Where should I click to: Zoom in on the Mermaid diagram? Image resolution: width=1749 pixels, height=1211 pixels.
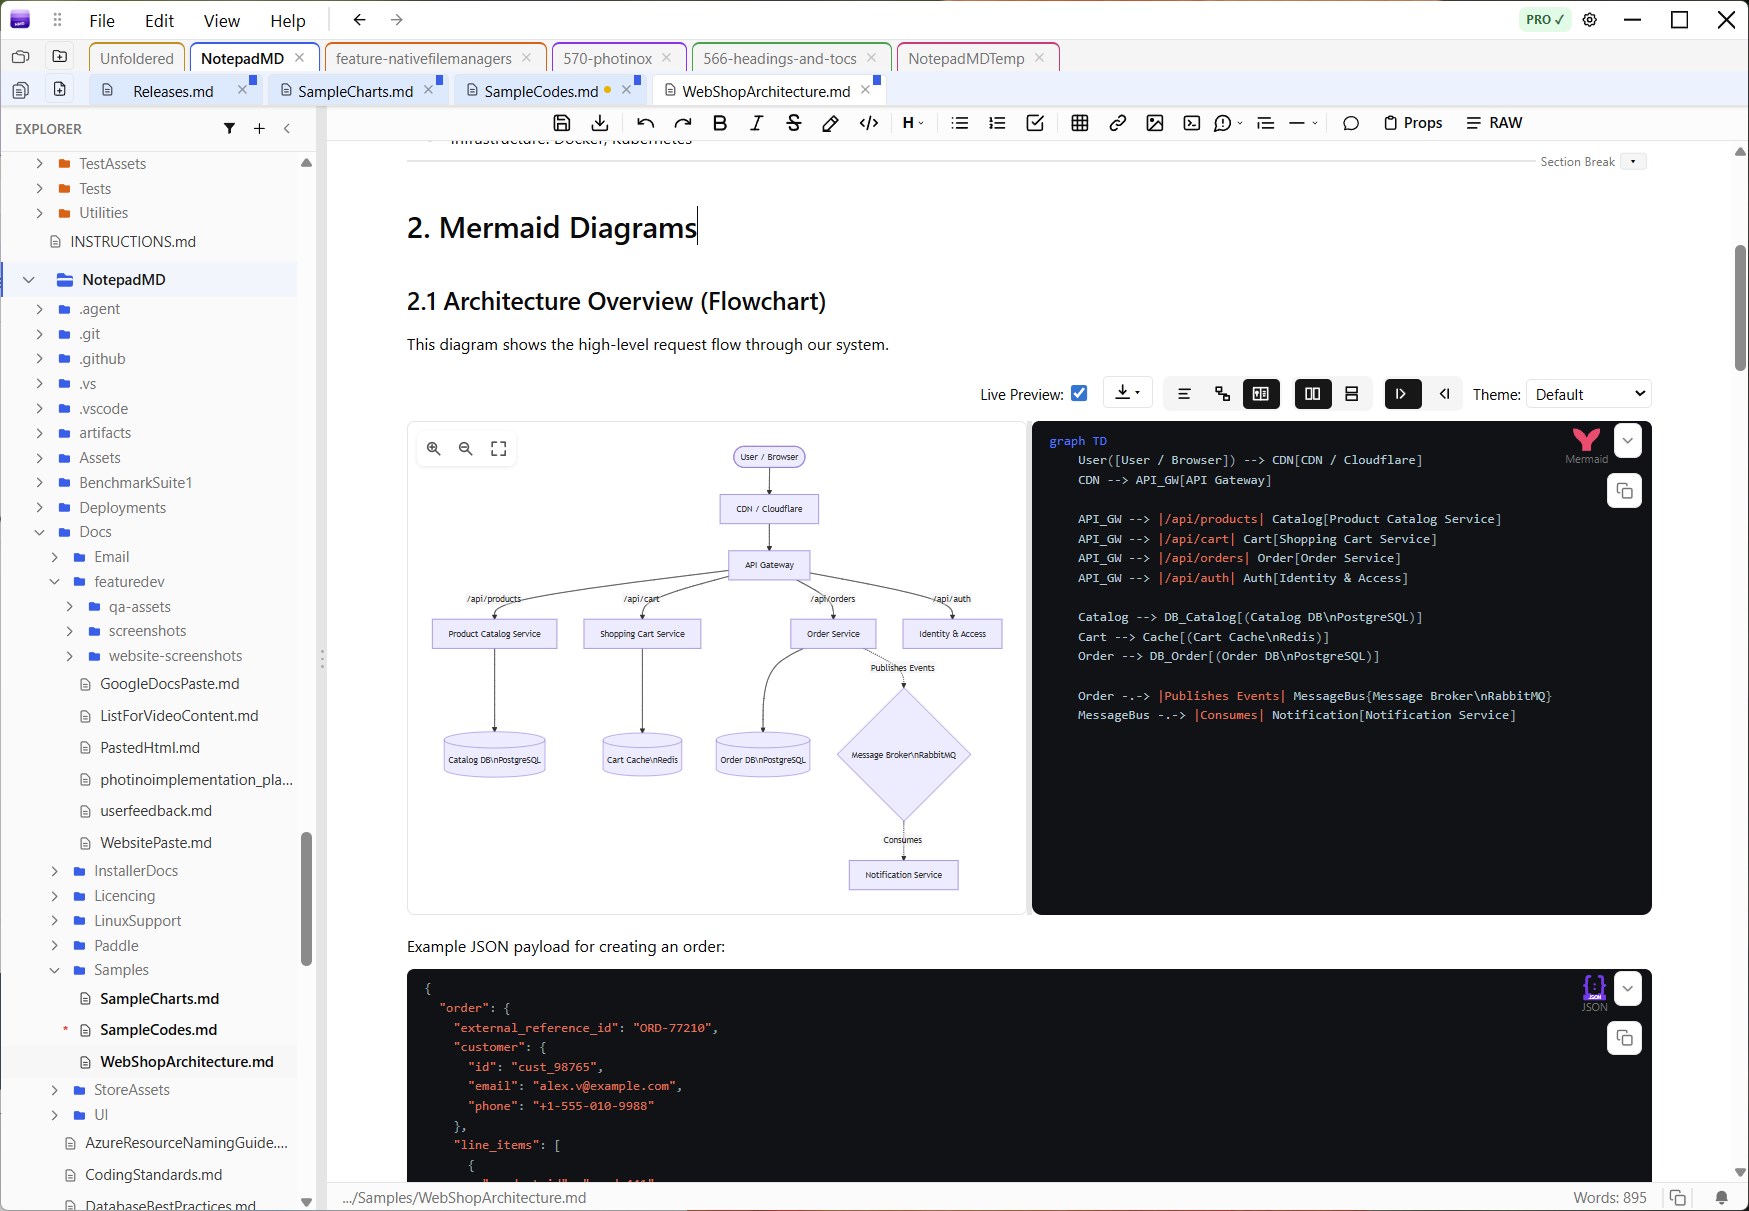pyautogui.click(x=434, y=449)
